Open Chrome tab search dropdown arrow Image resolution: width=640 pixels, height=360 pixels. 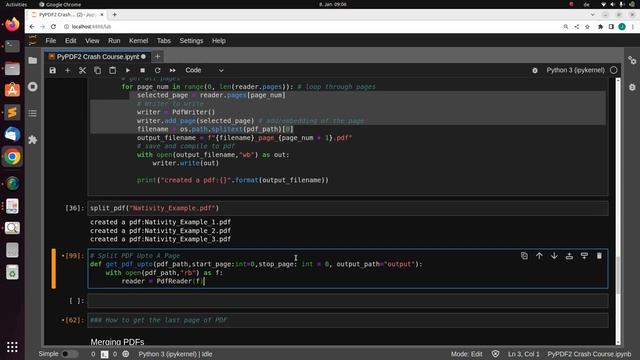[593, 15]
